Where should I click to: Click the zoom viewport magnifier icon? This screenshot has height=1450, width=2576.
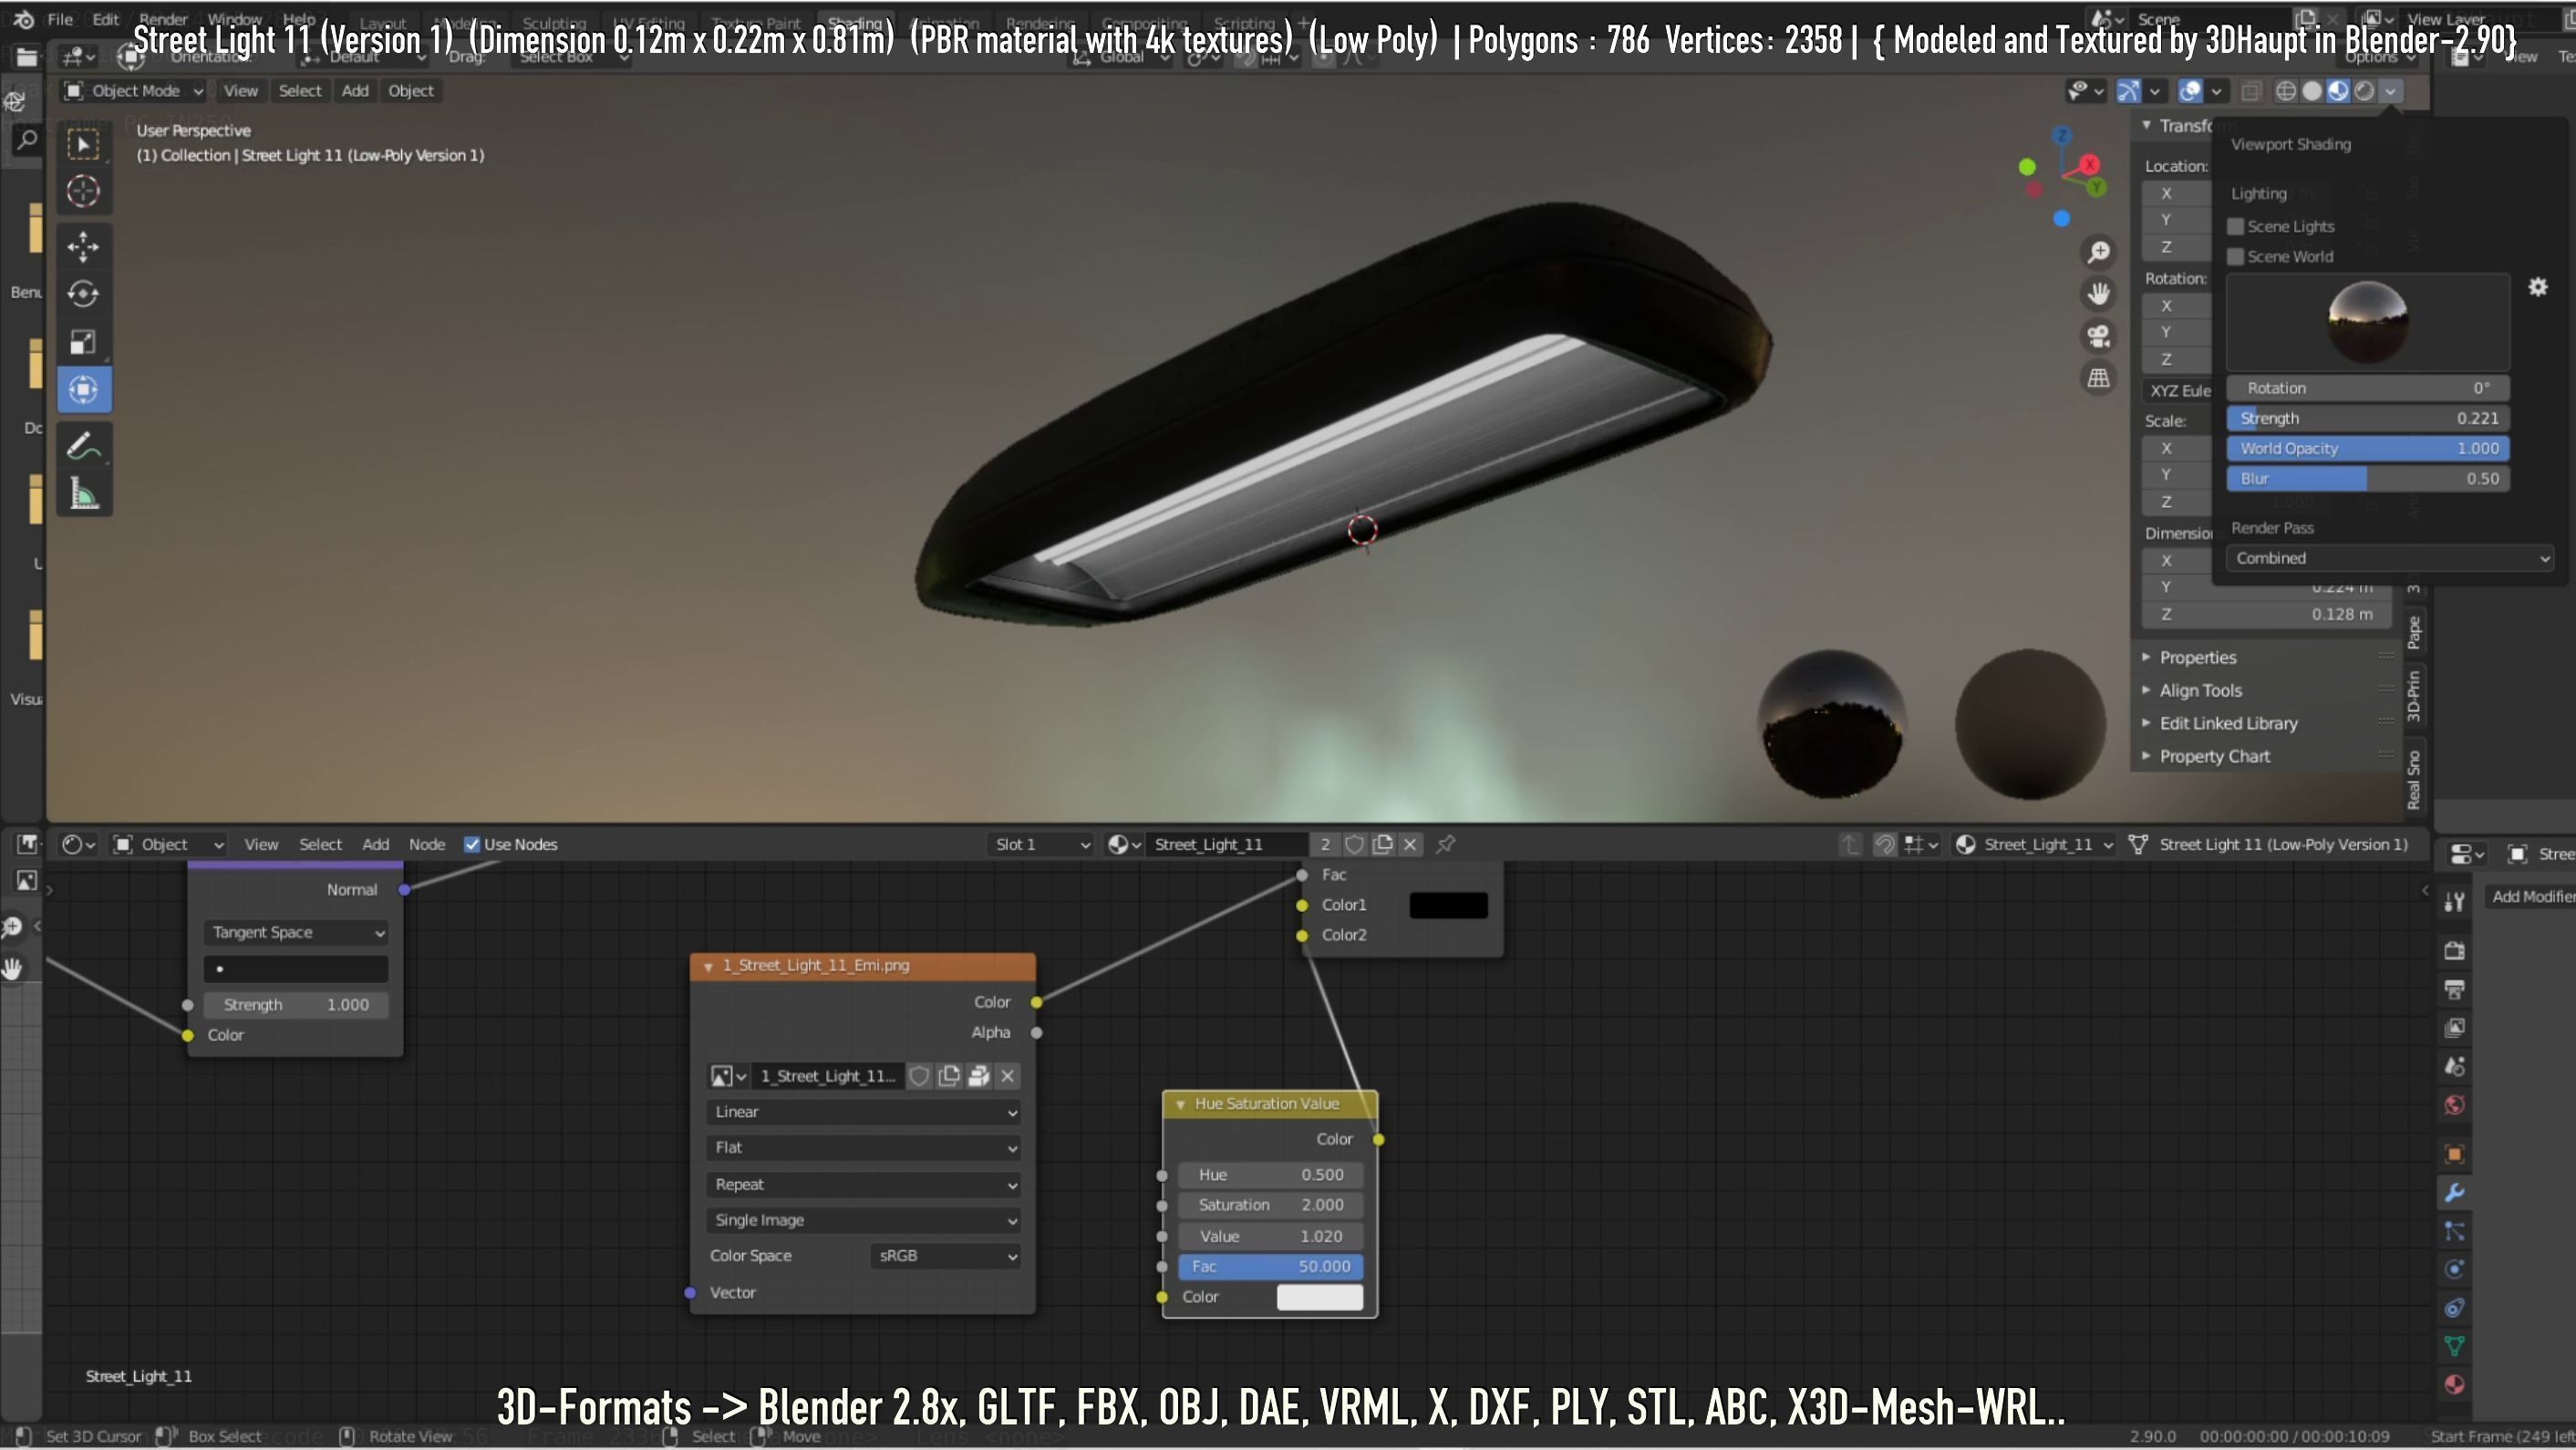tap(2099, 252)
